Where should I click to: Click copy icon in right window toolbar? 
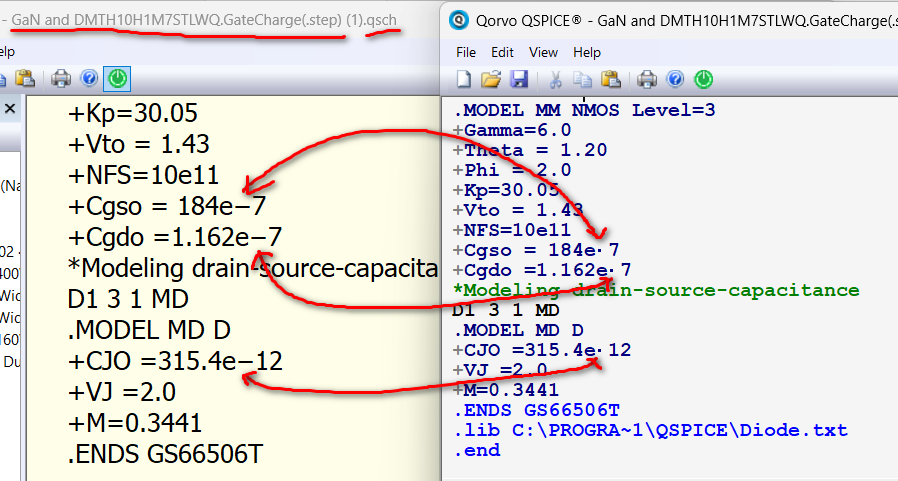tap(583, 79)
